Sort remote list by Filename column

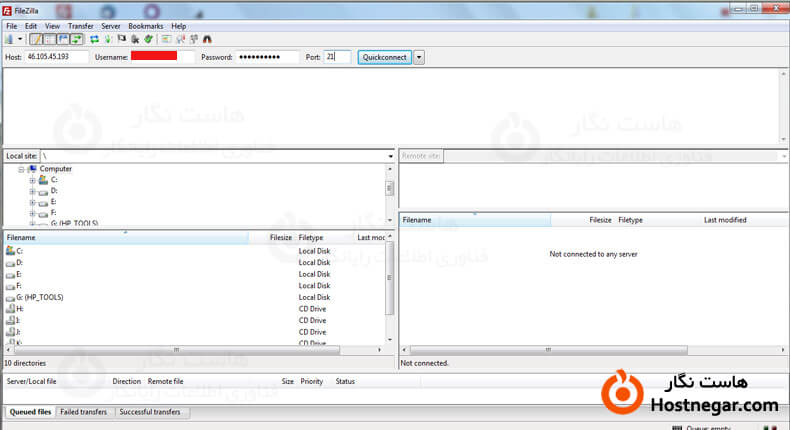tap(475, 220)
